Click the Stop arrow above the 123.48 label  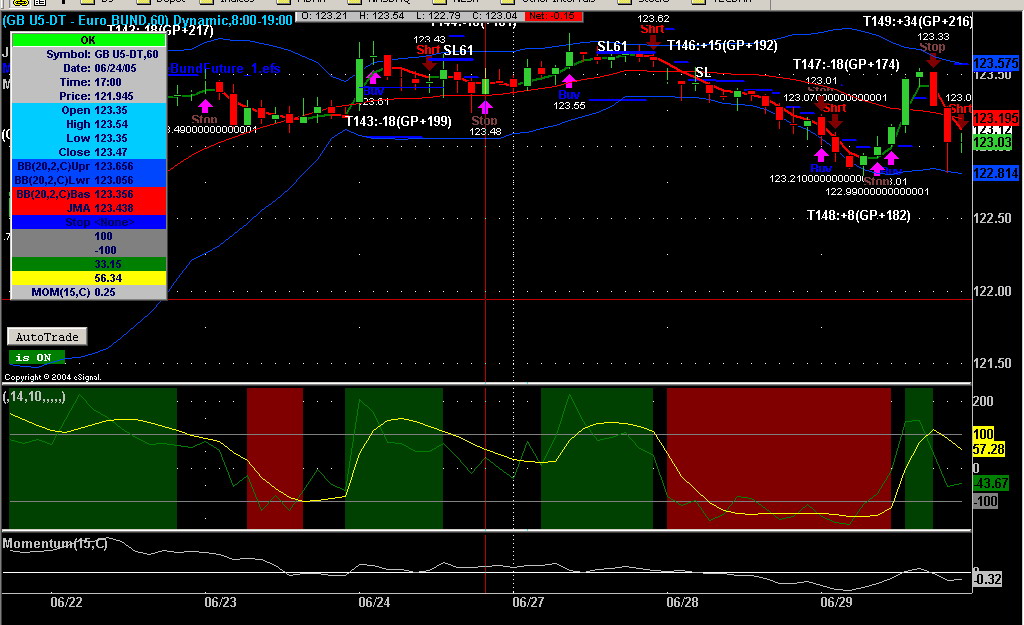coord(485,106)
